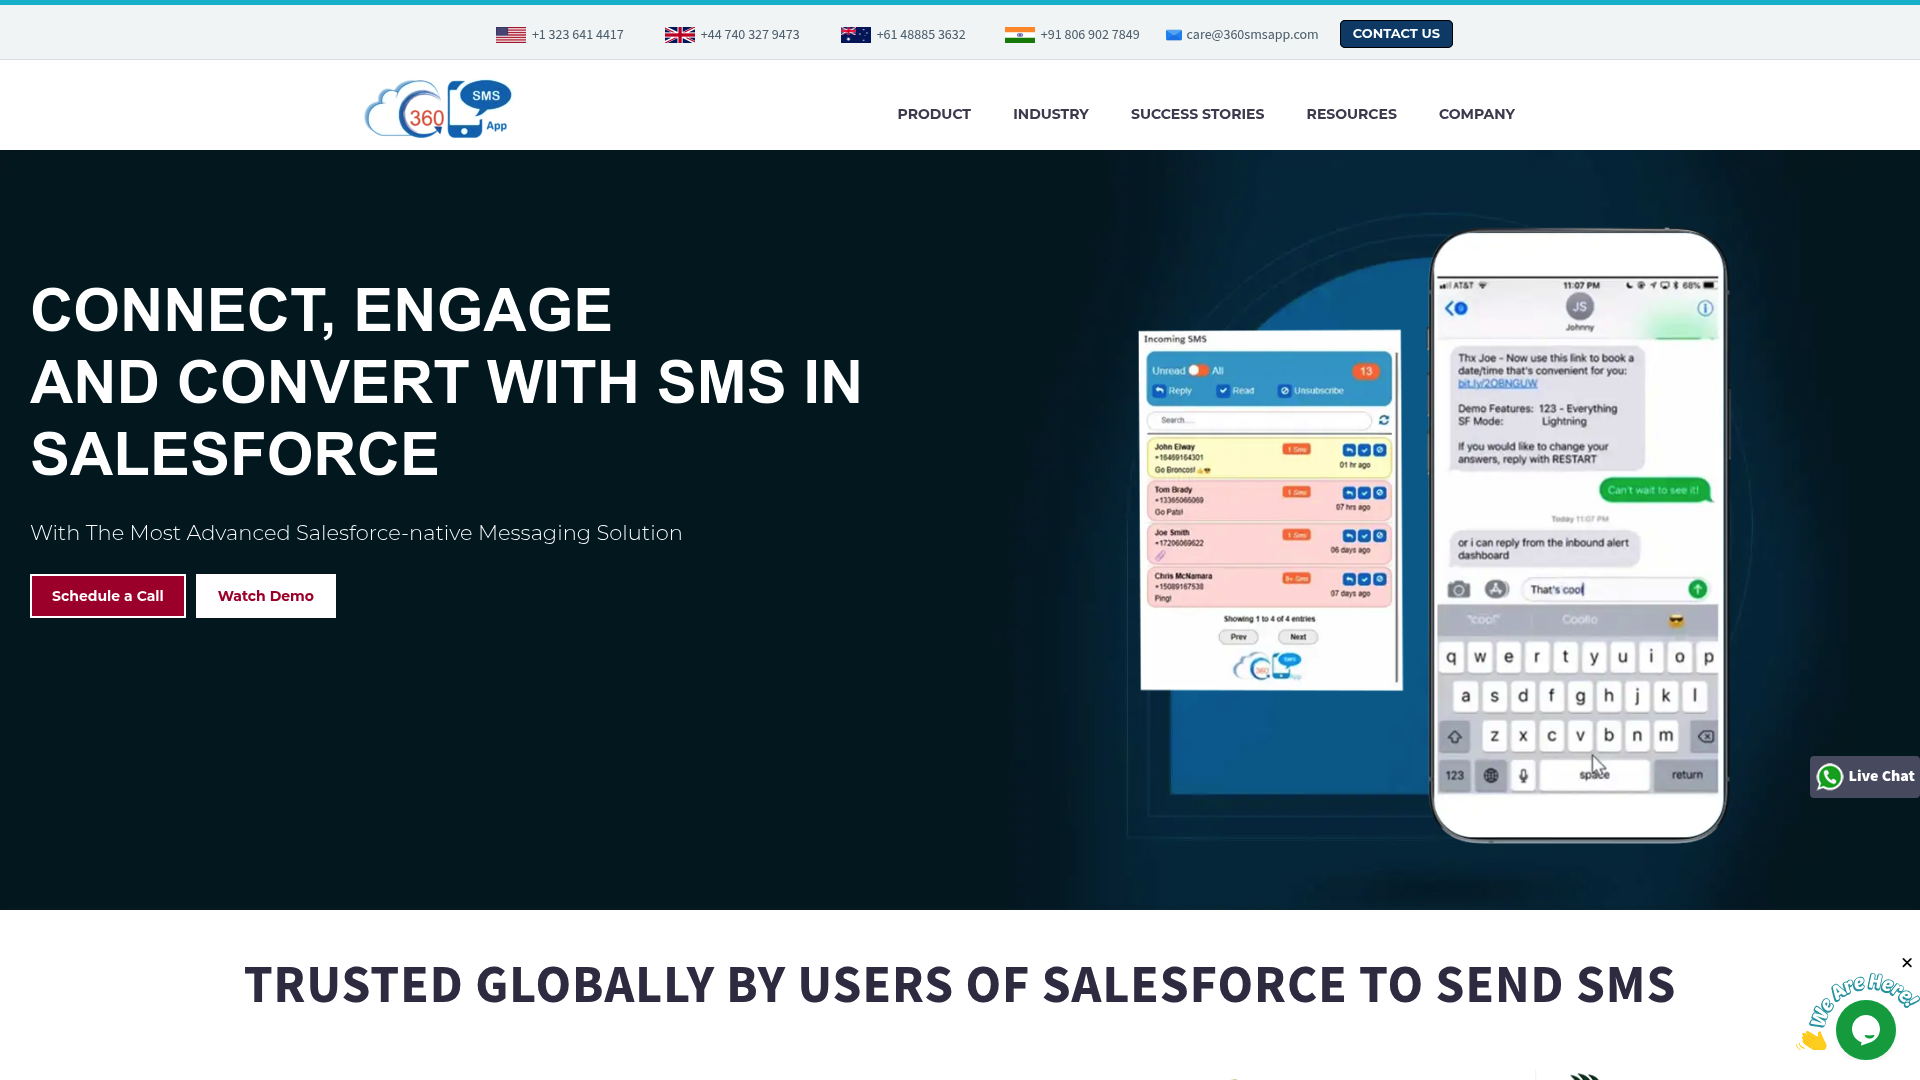This screenshot has width=1920, height=1080.
Task: Click the UK flag icon
Action: coord(679,35)
